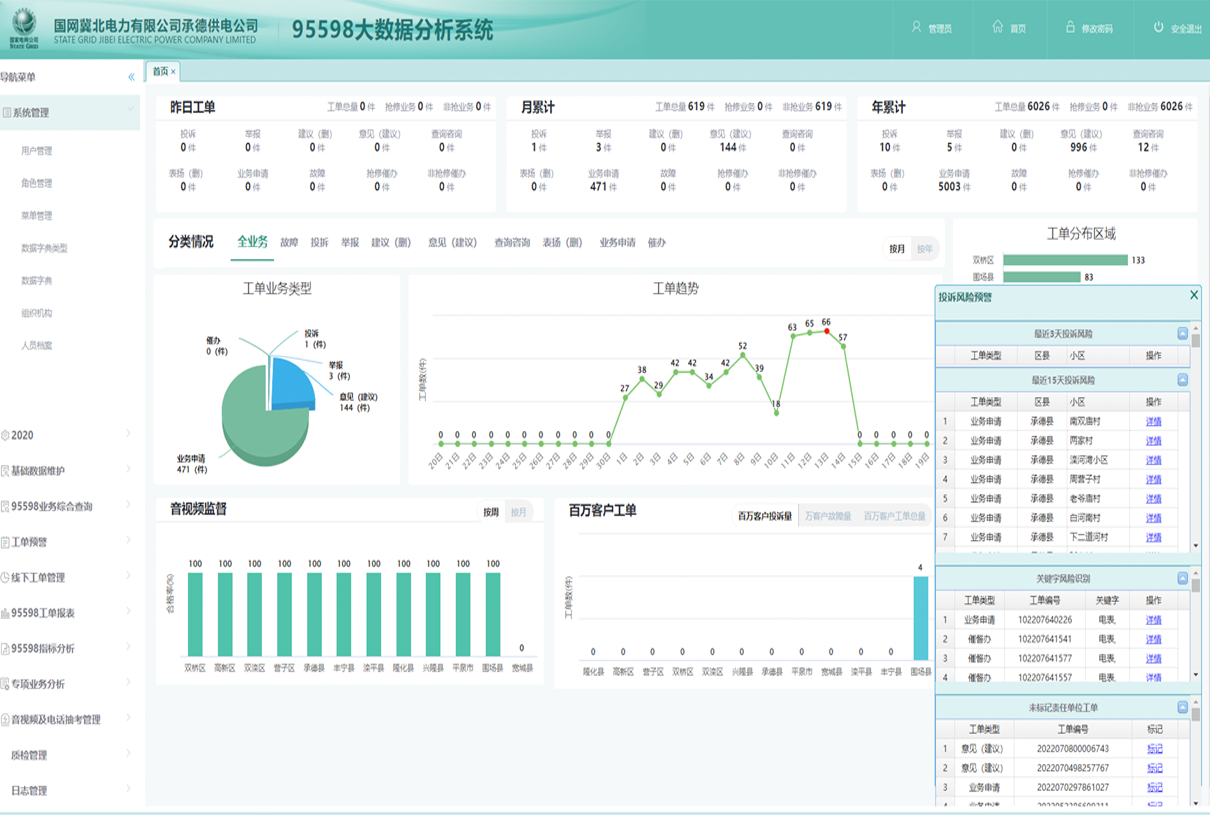
Task: Expand 95598指标分析 menu
Action: (70, 648)
